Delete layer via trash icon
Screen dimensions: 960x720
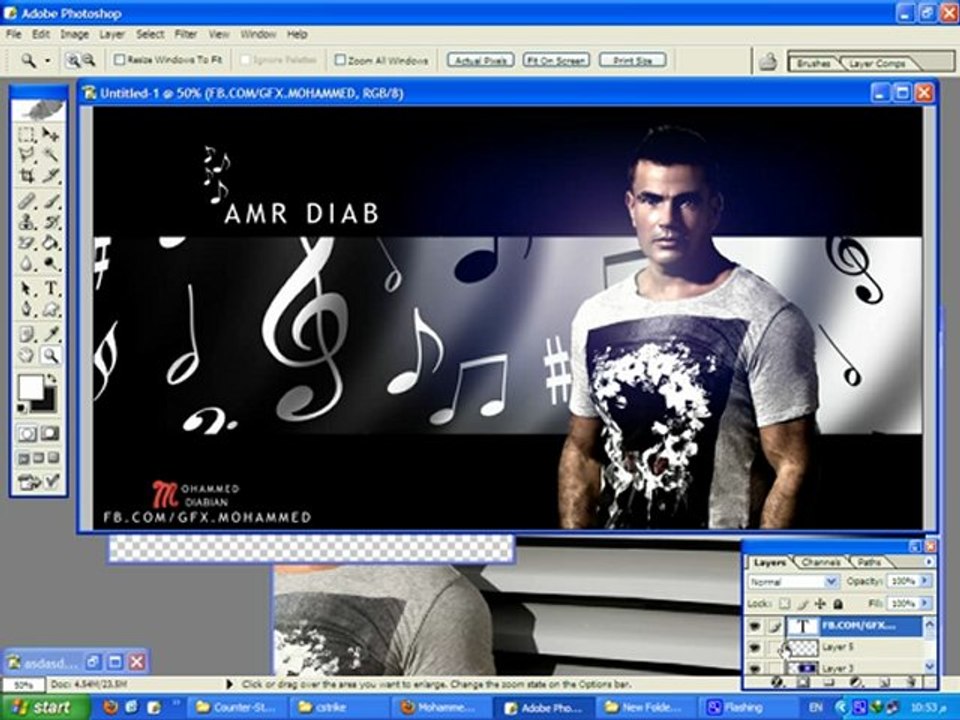coord(911,682)
